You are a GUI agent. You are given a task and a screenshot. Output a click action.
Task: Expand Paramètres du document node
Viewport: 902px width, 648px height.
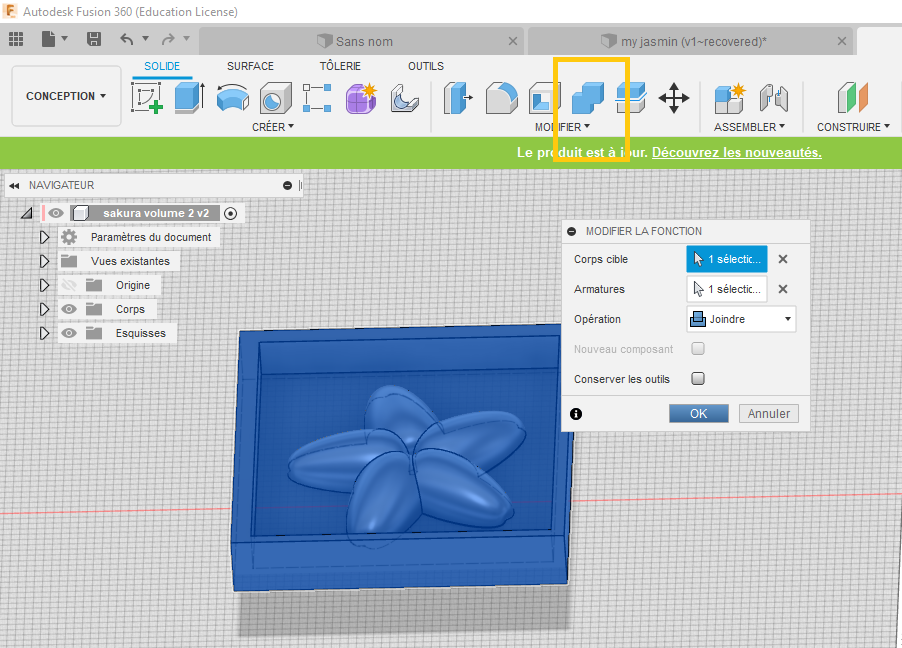pyautogui.click(x=44, y=237)
